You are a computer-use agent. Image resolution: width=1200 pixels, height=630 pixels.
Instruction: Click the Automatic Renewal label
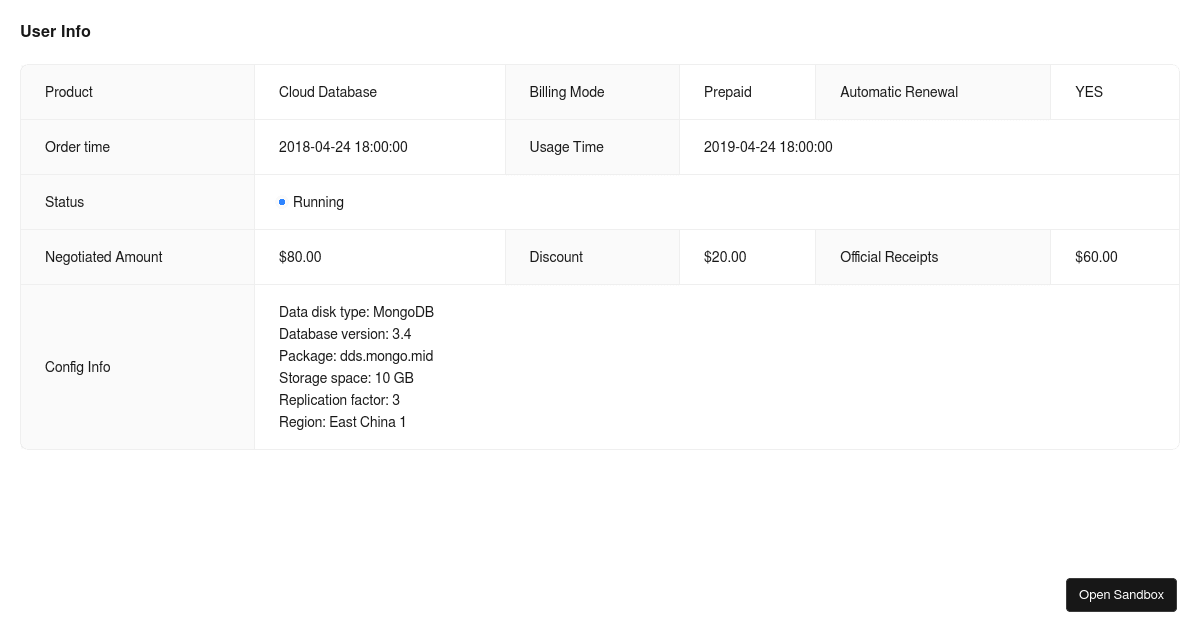click(899, 92)
